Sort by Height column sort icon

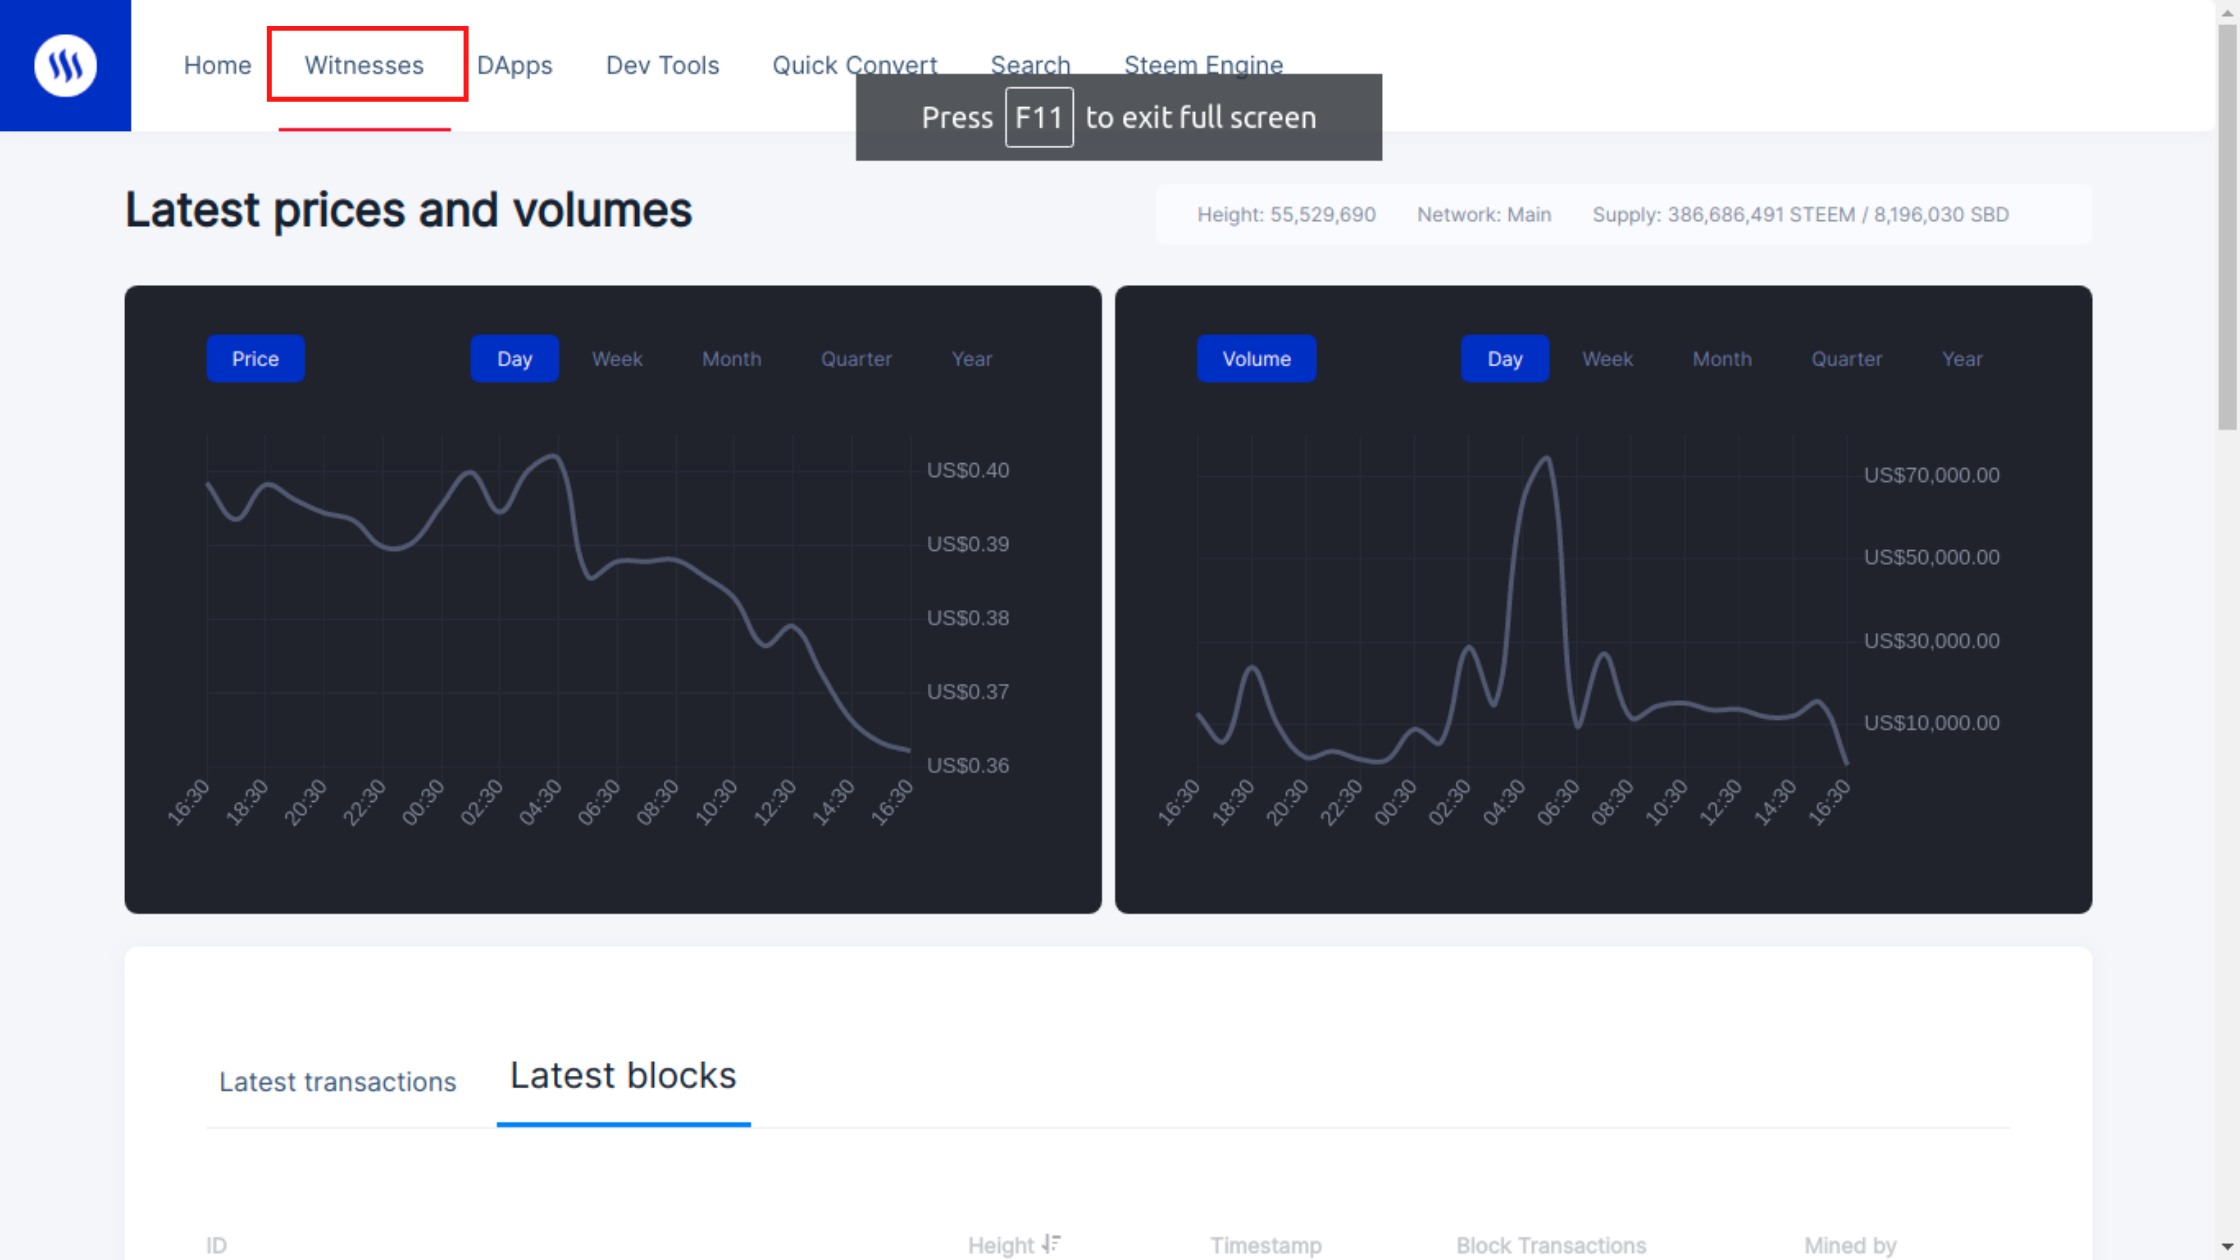[1050, 1244]
